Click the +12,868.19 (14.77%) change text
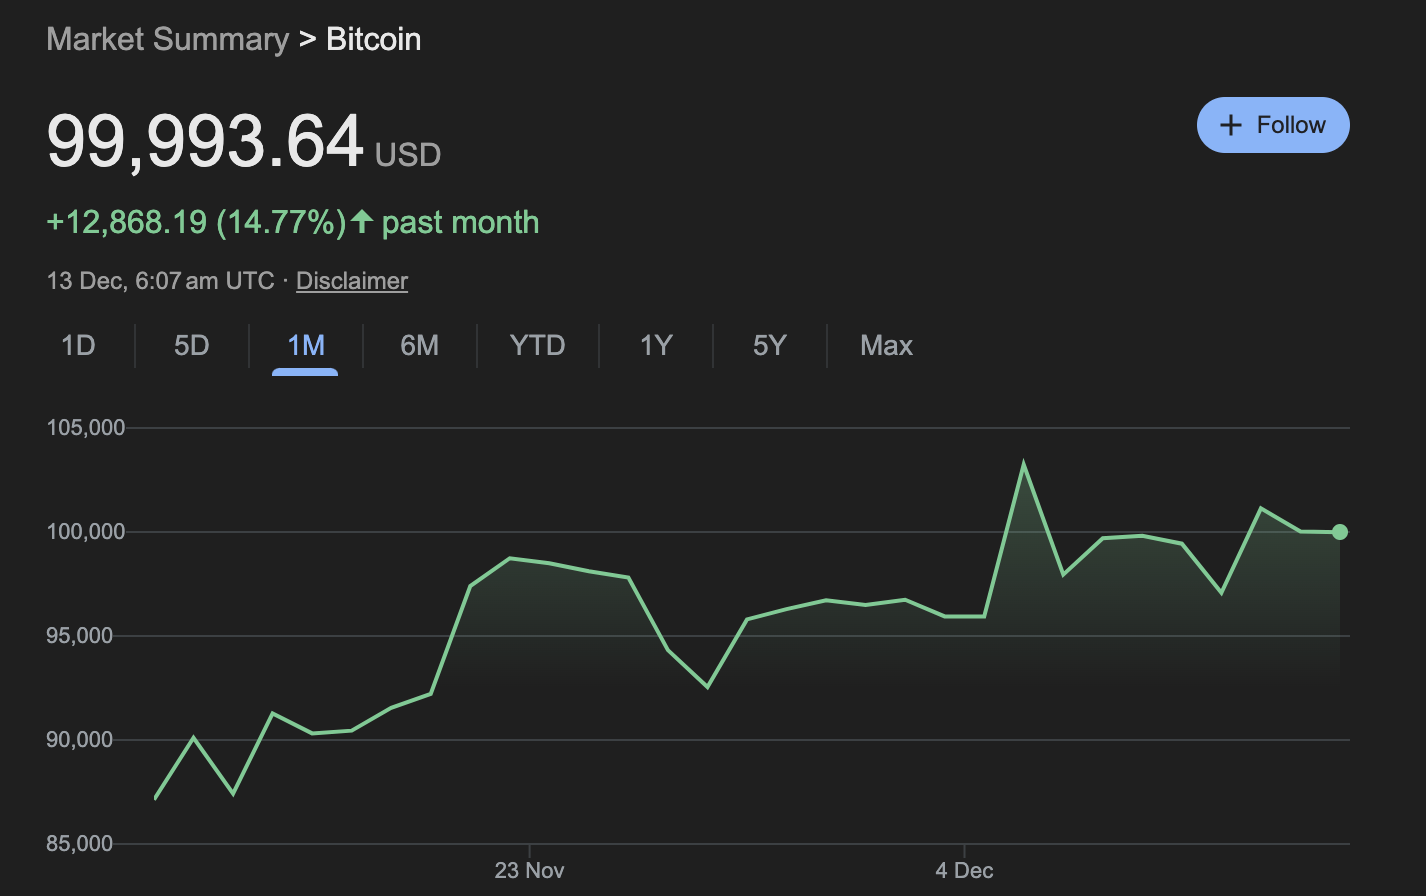 pyautogui.click(x=197, y=222)
